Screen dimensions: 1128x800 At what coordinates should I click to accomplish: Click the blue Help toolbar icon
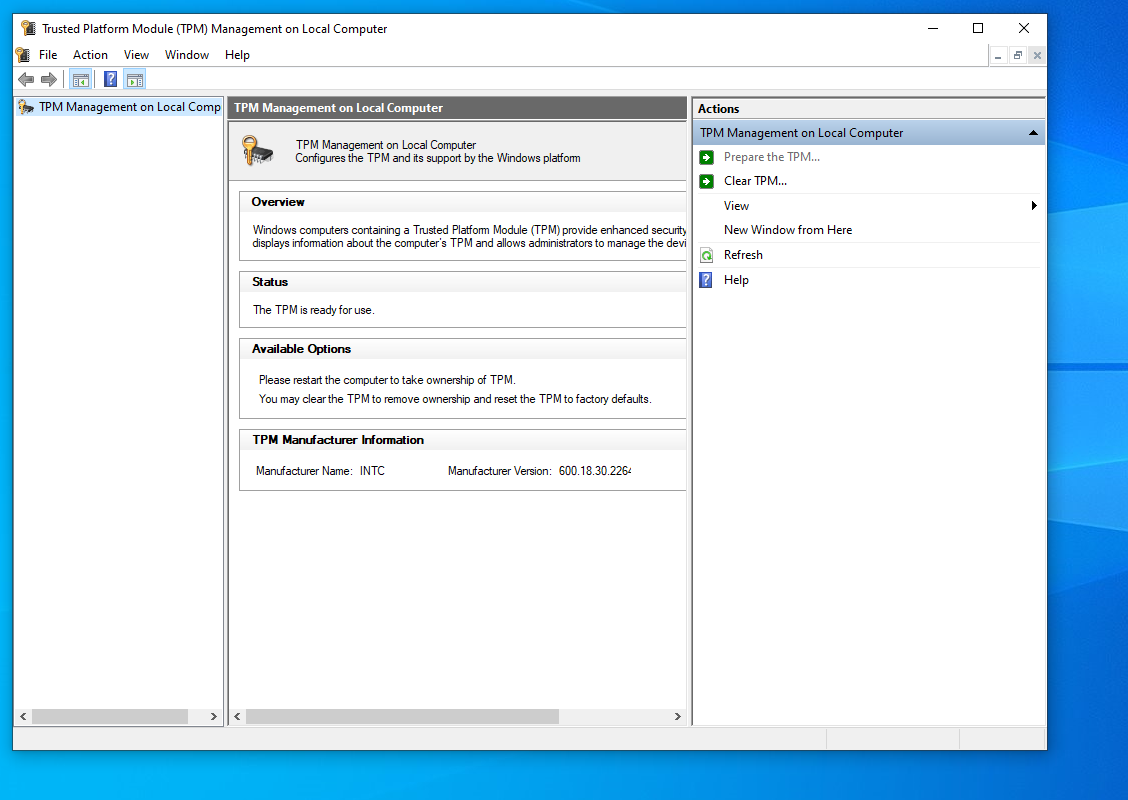(x=110, y=79)
